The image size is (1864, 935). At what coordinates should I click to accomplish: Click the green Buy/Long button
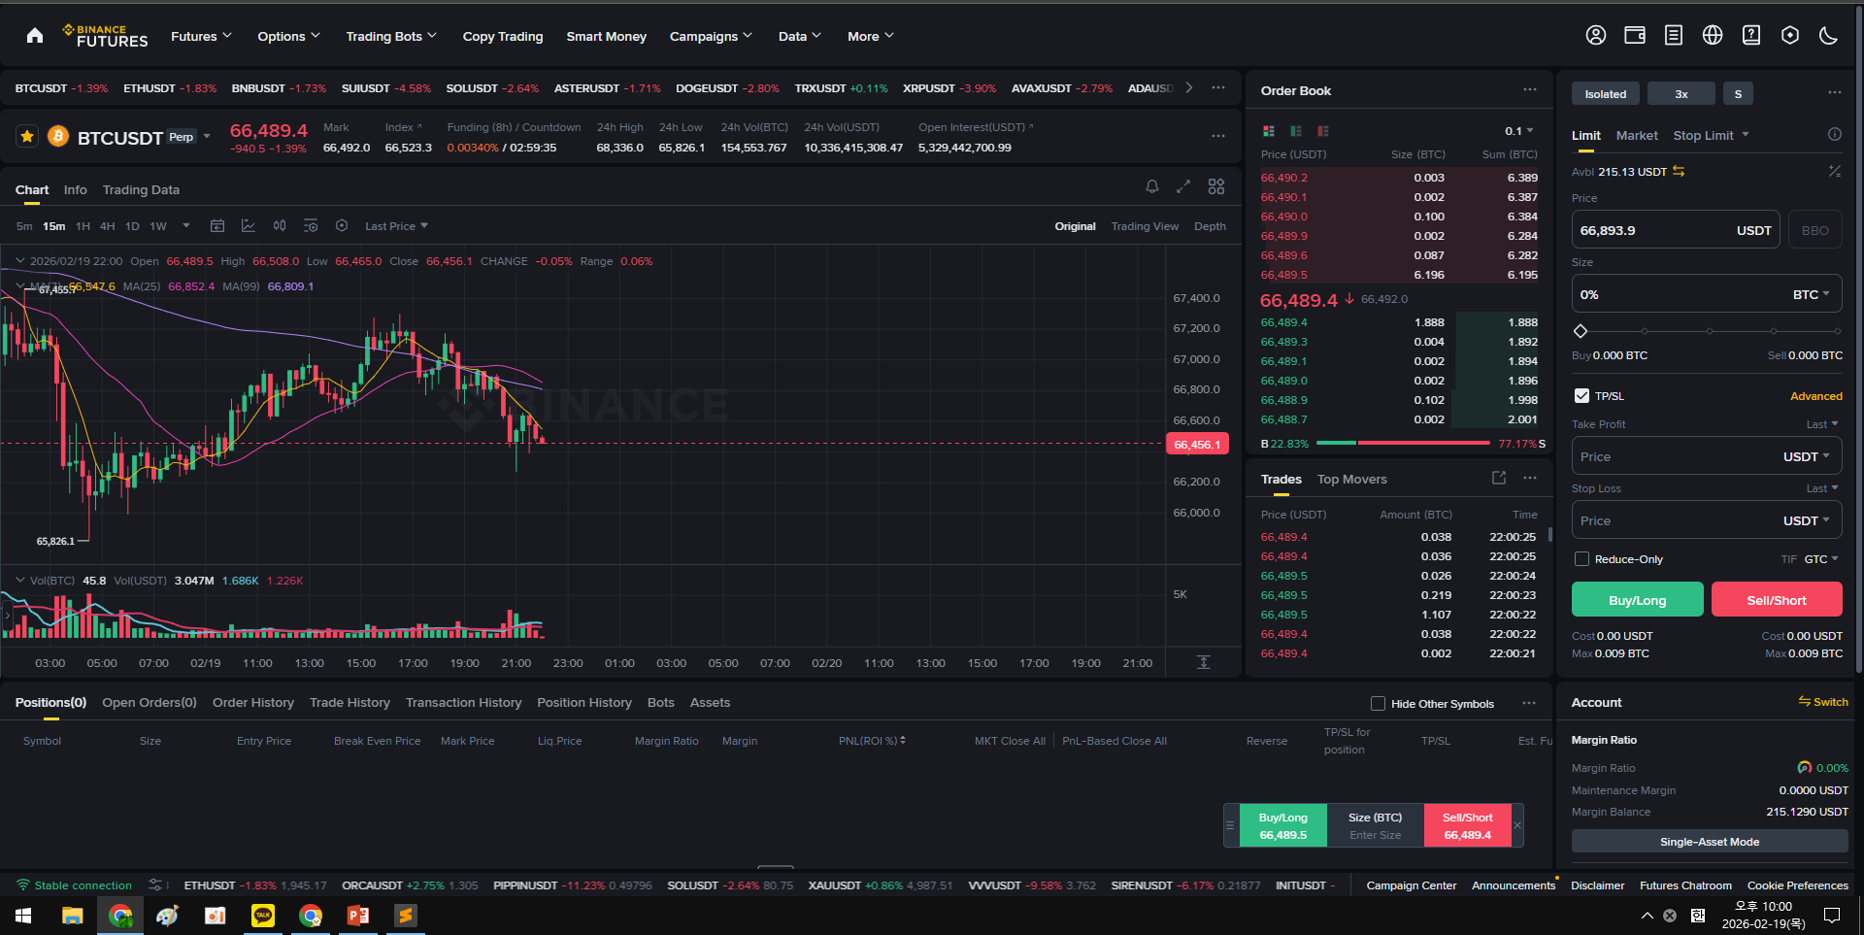click(1637, 600)
